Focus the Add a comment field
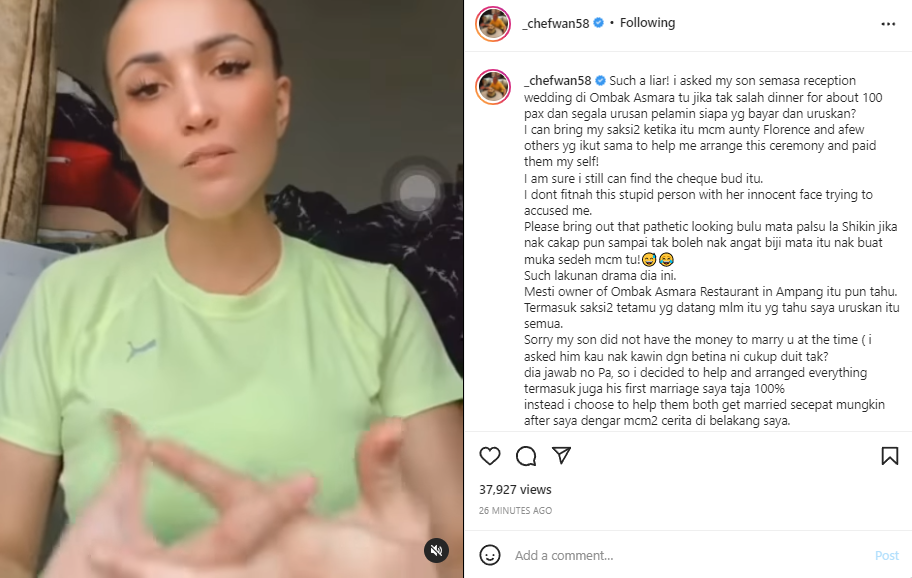 point(689,555)
